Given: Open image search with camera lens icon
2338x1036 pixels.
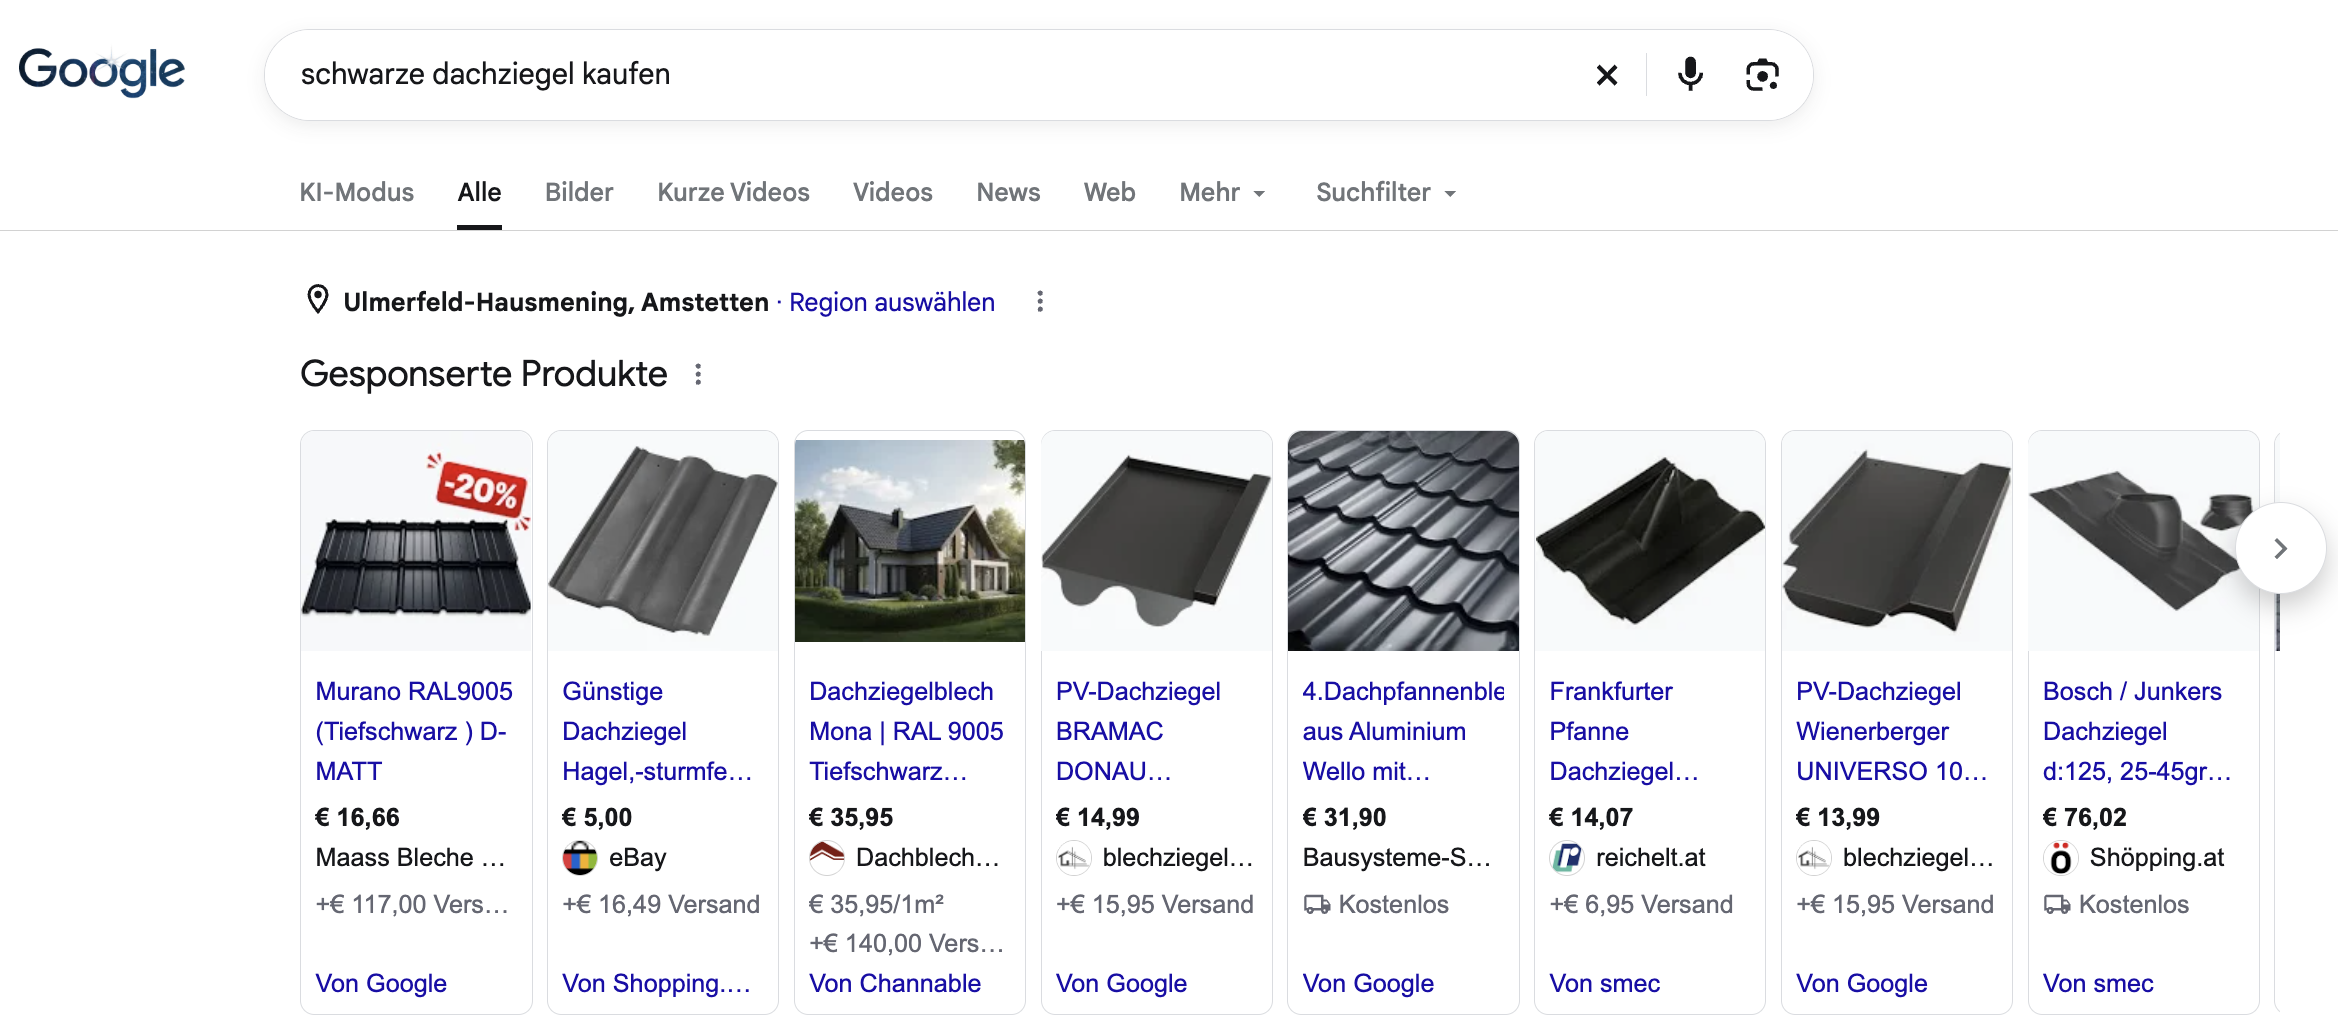Looking at the screenshot, I should tap(1762, 75).
